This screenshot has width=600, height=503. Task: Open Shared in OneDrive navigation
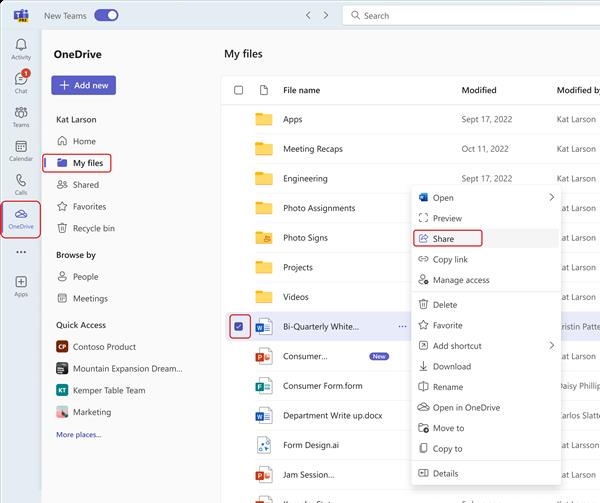pyautogui.click(x=78, y=185)
